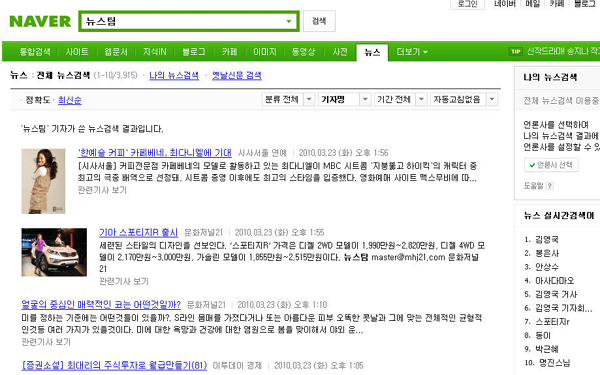Viewport: 600px width, 375px height.
Task: View 관련기사 보기 under 스포티지R article
Action: coord(124,281)
